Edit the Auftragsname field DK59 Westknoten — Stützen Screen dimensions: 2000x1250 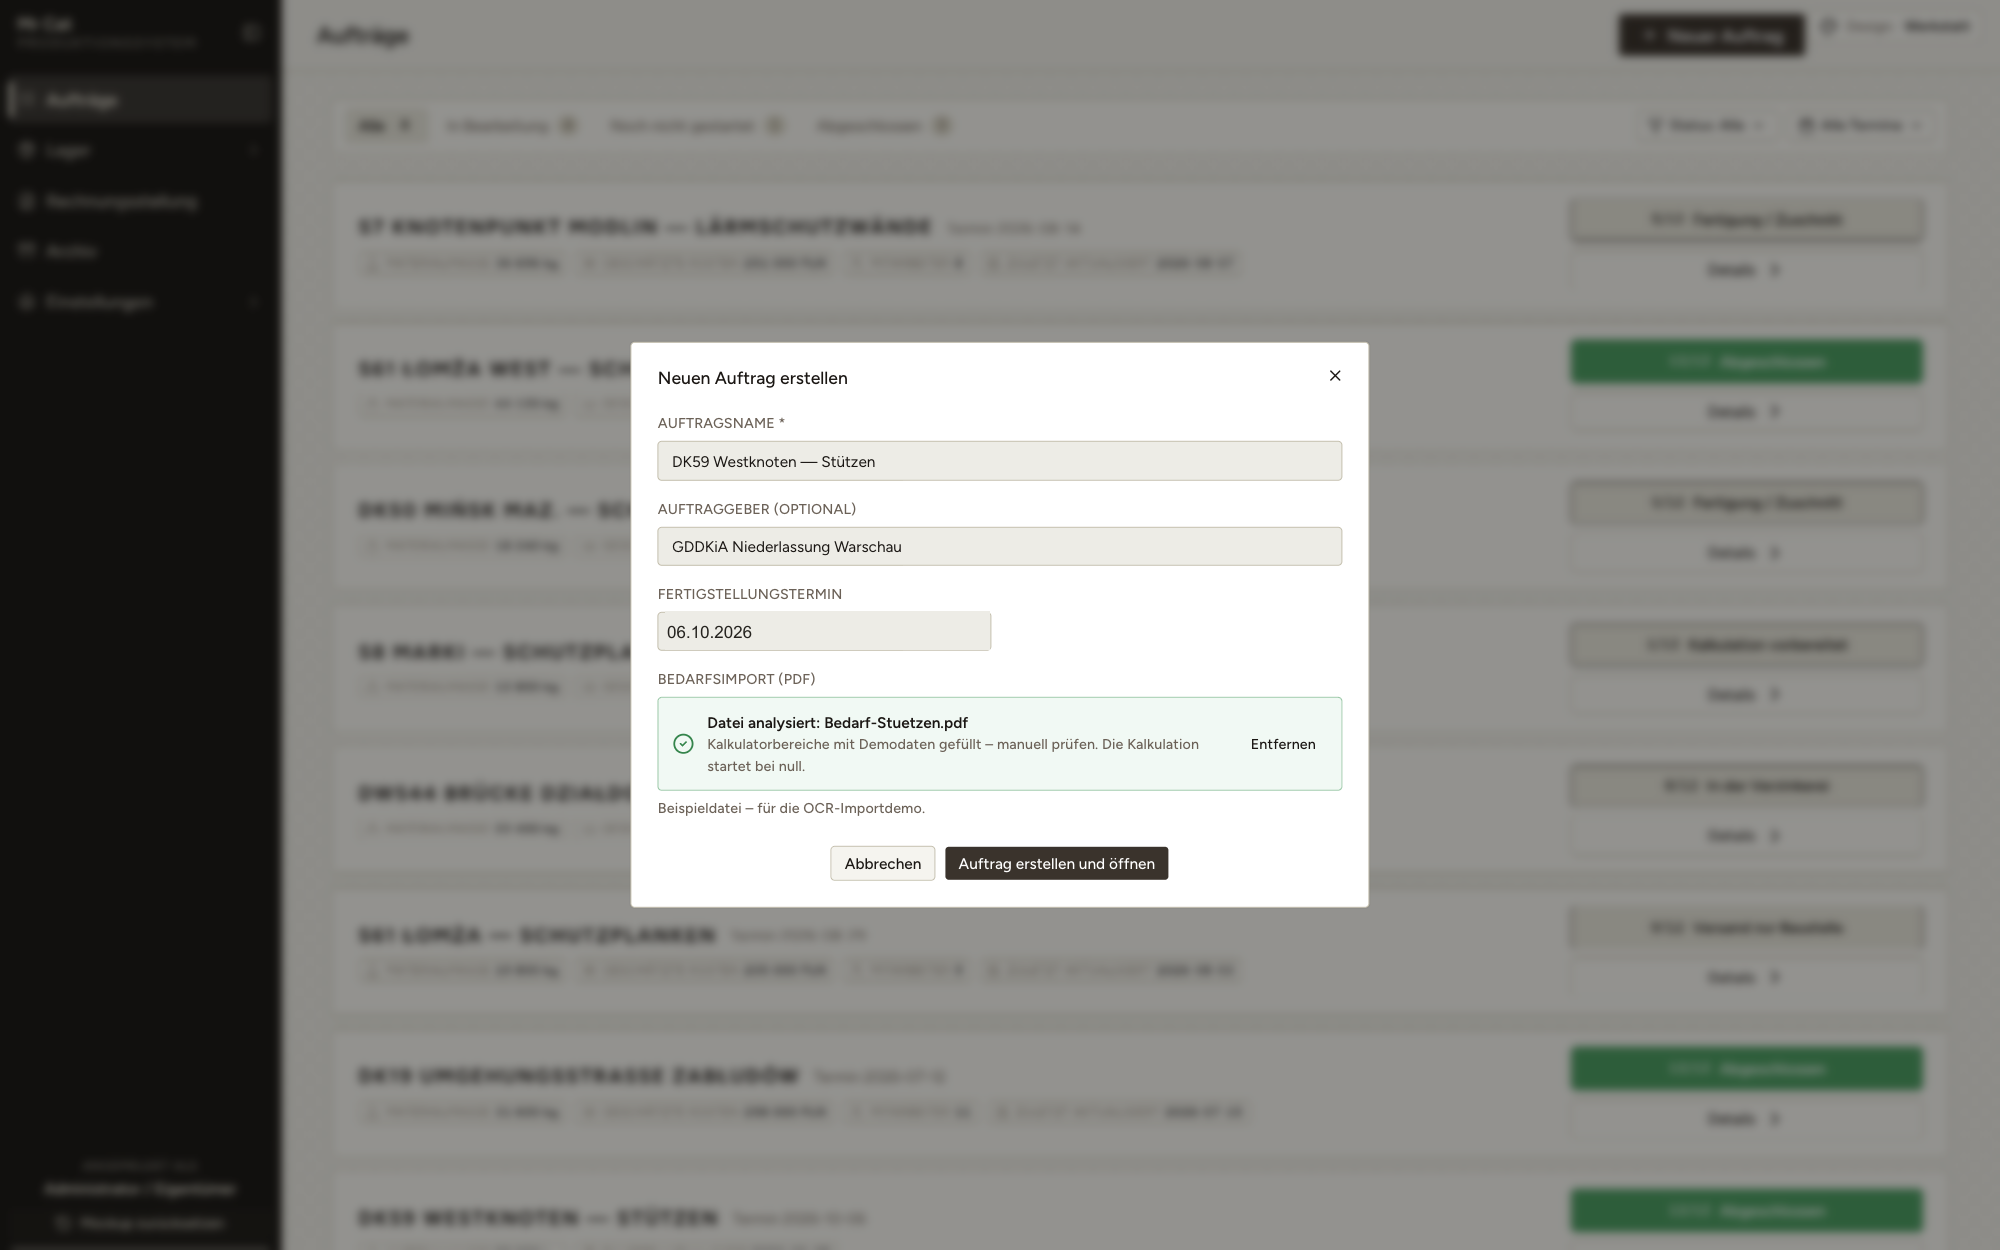1000,461
